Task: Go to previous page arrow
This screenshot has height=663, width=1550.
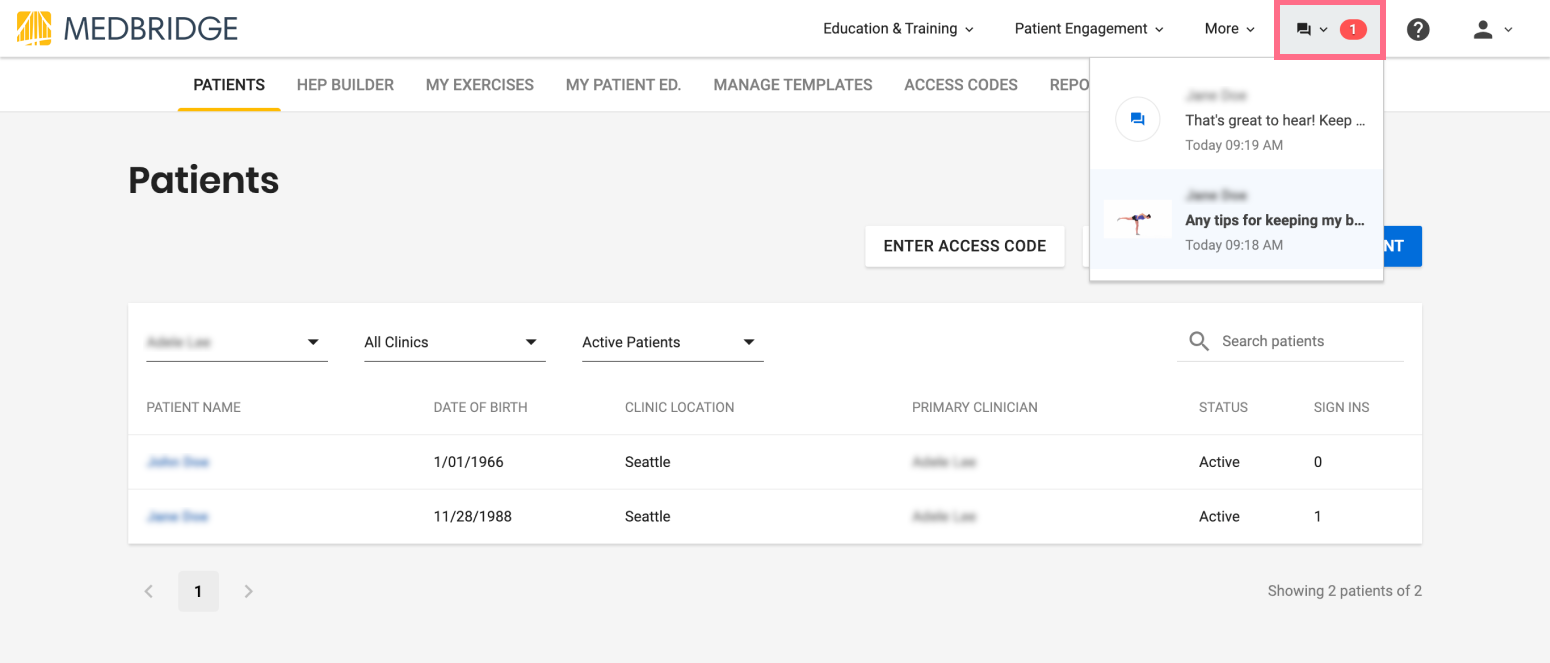Action: click(148, 591)
